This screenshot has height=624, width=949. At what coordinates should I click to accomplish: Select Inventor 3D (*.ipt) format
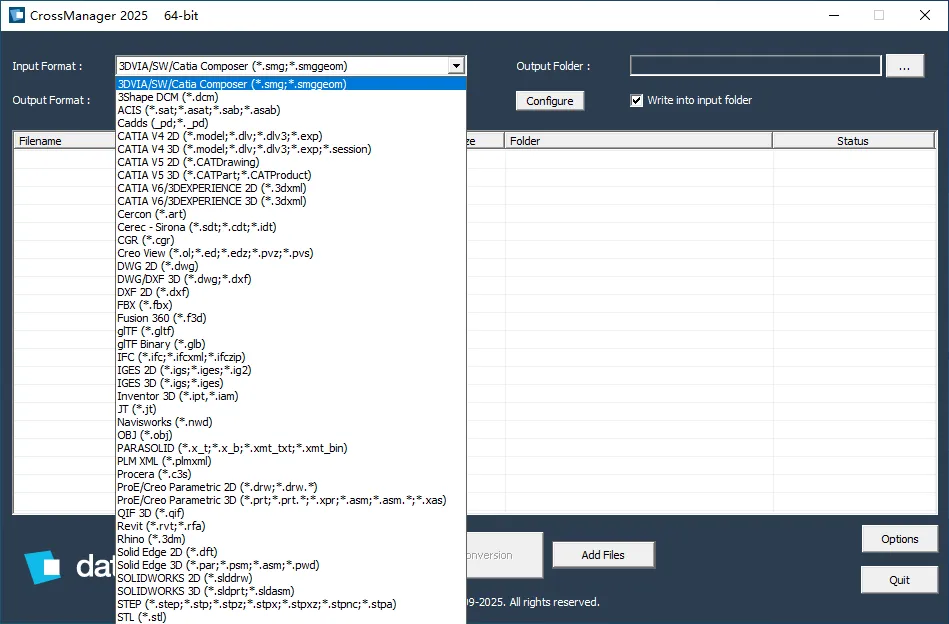[x=291, y=396]
